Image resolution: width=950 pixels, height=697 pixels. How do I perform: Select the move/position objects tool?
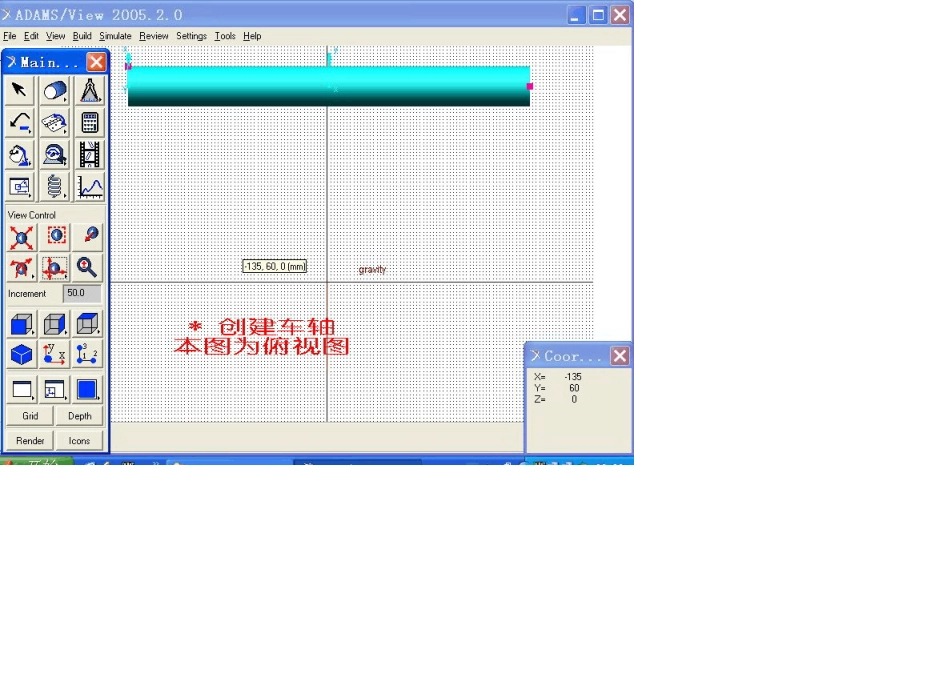[x=20, y=187]
